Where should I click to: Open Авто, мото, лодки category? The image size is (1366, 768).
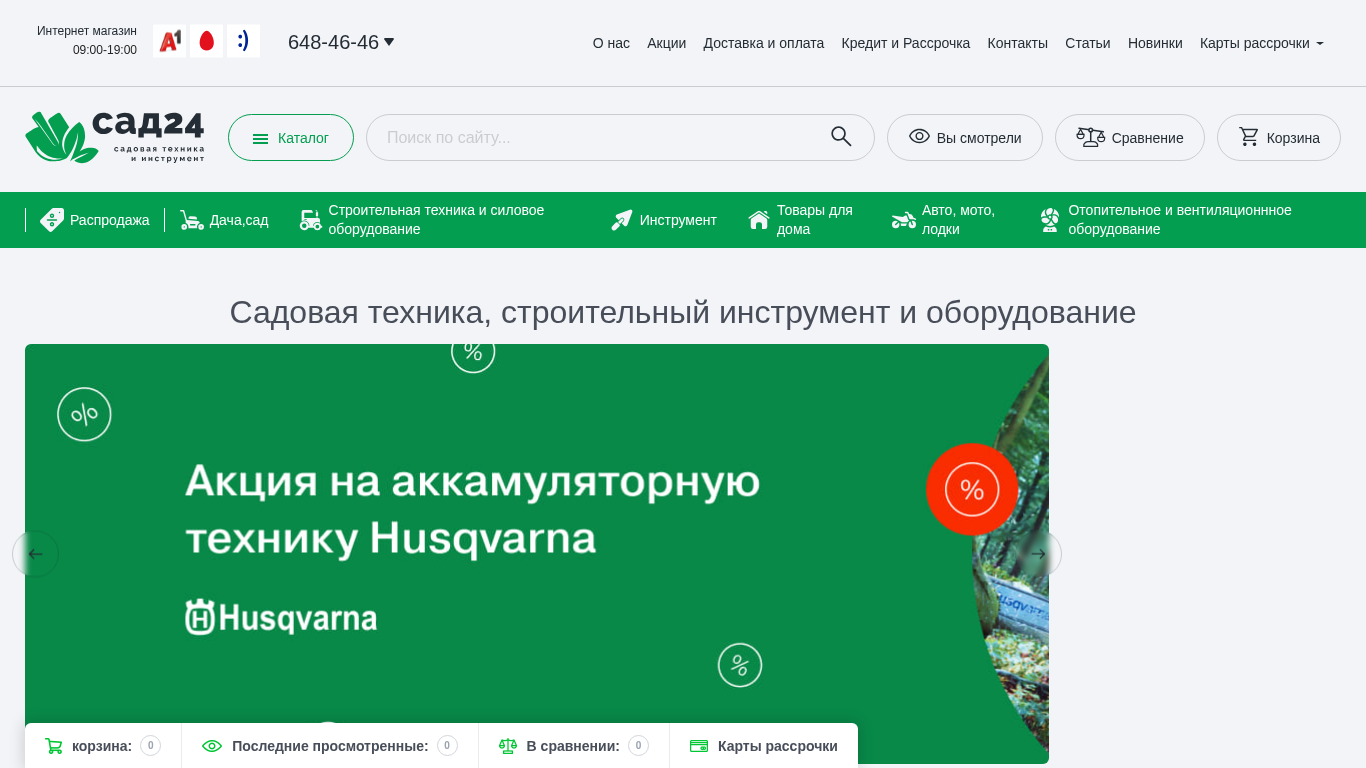[x=950, y=220]
